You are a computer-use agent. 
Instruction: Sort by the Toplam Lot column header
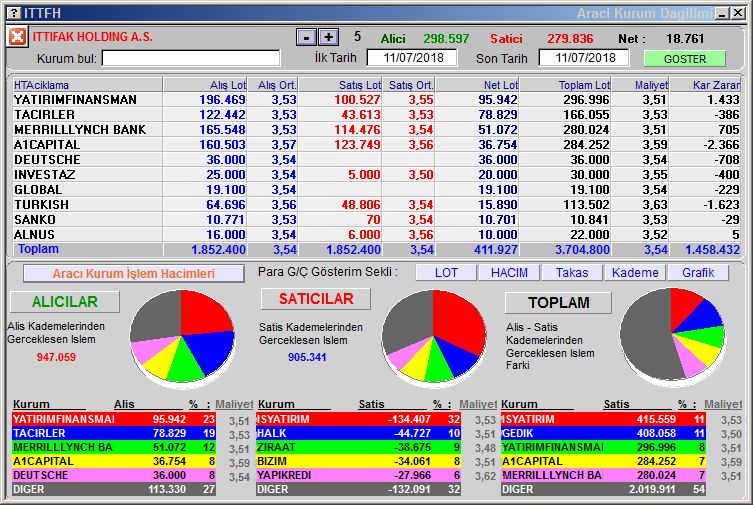(566, 85)
